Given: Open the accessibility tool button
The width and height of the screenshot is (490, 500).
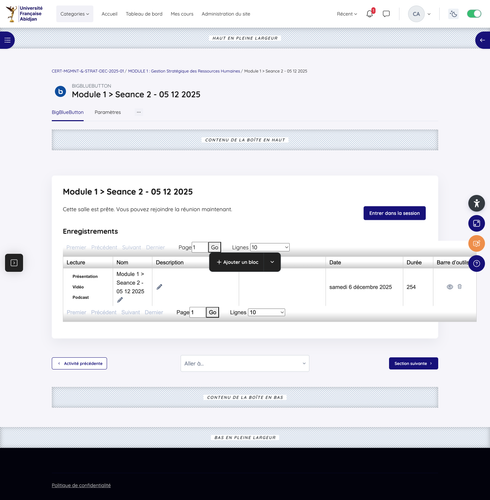Looking at the screenshot, I should point(477,203).
